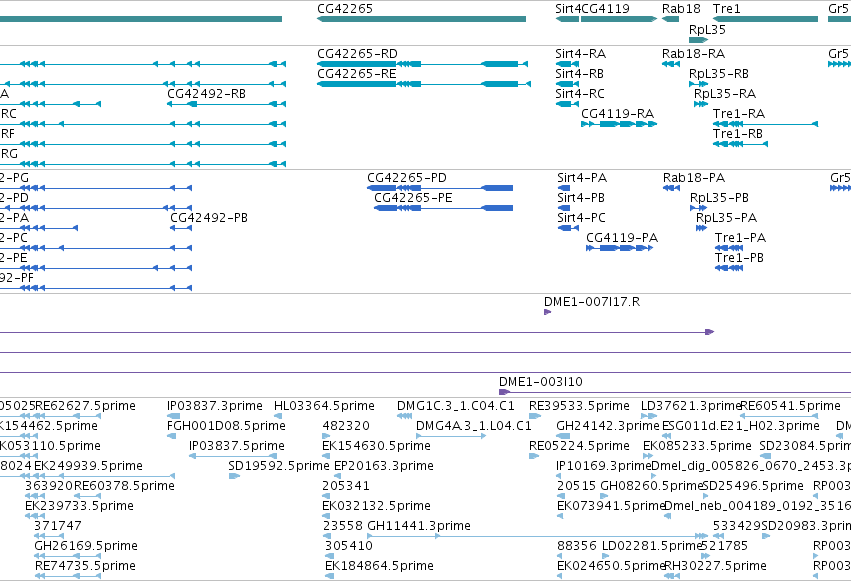
Task: Click protein Sirt4-PB
Action: click(x=581, y=198)
